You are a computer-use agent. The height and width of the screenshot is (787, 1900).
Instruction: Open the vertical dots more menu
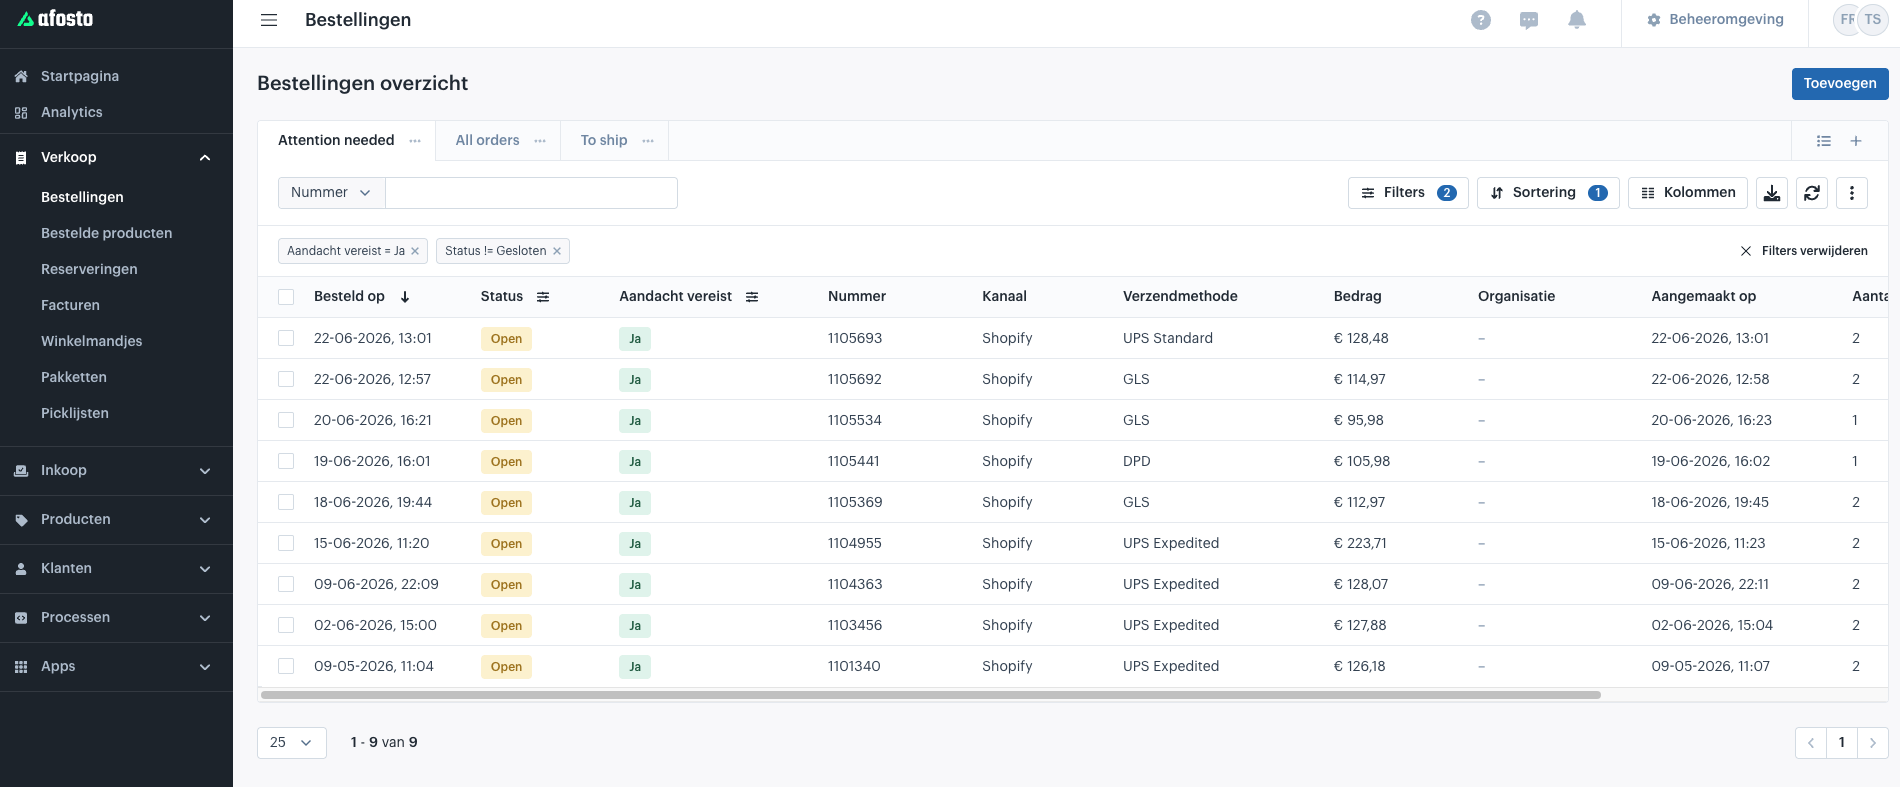tap(1852, 193)
